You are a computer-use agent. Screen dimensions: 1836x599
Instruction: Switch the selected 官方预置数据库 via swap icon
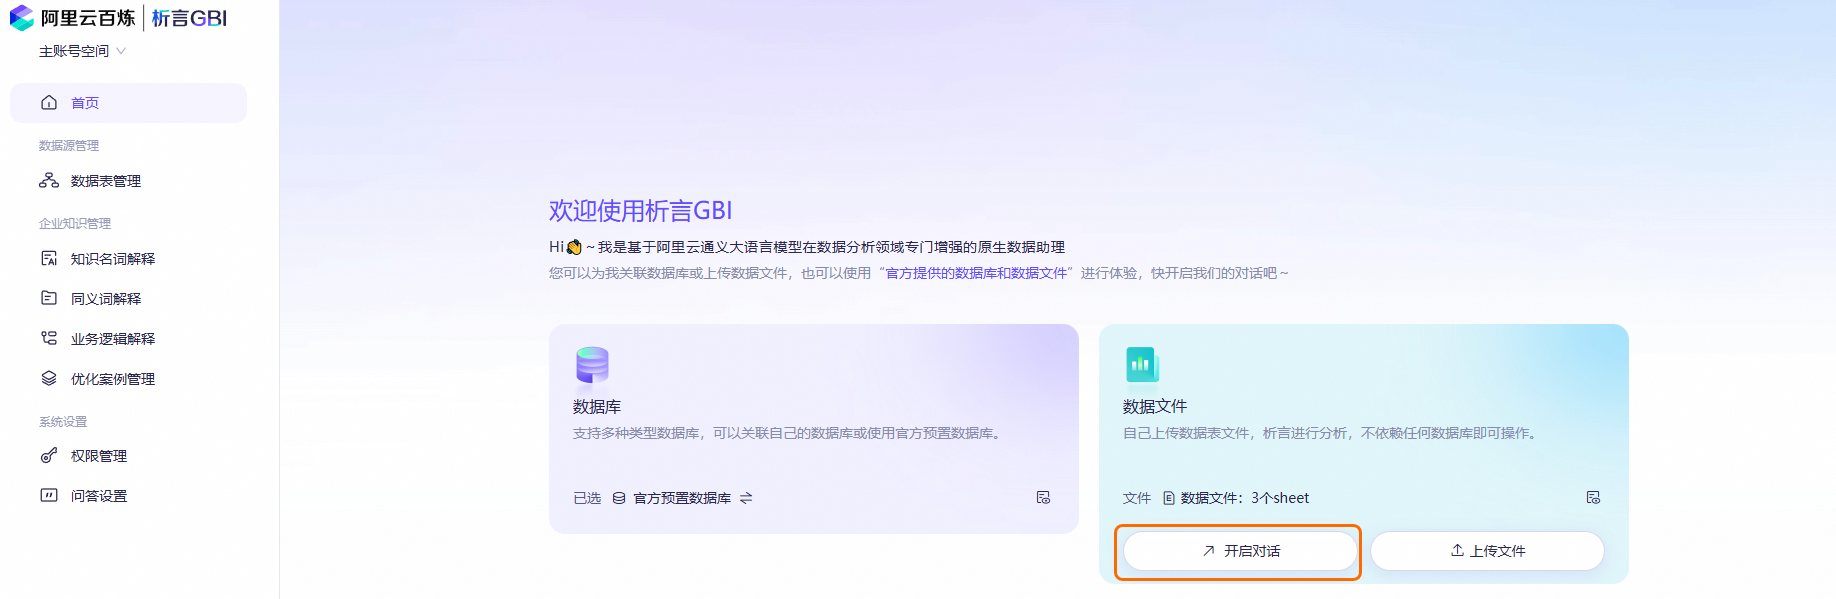[x=746, y=498]
